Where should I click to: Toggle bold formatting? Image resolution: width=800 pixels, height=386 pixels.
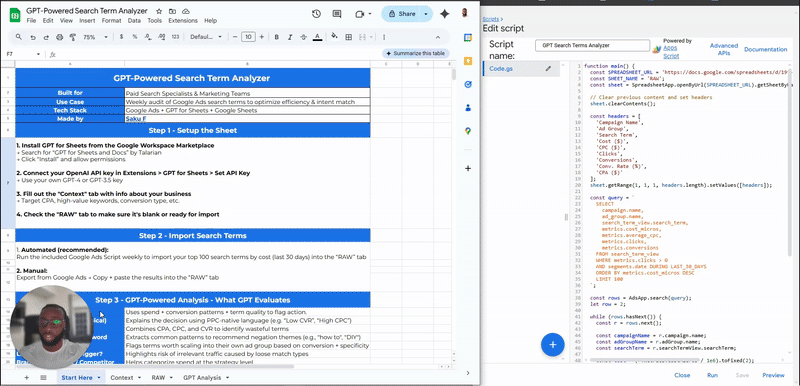click(277, 37)
